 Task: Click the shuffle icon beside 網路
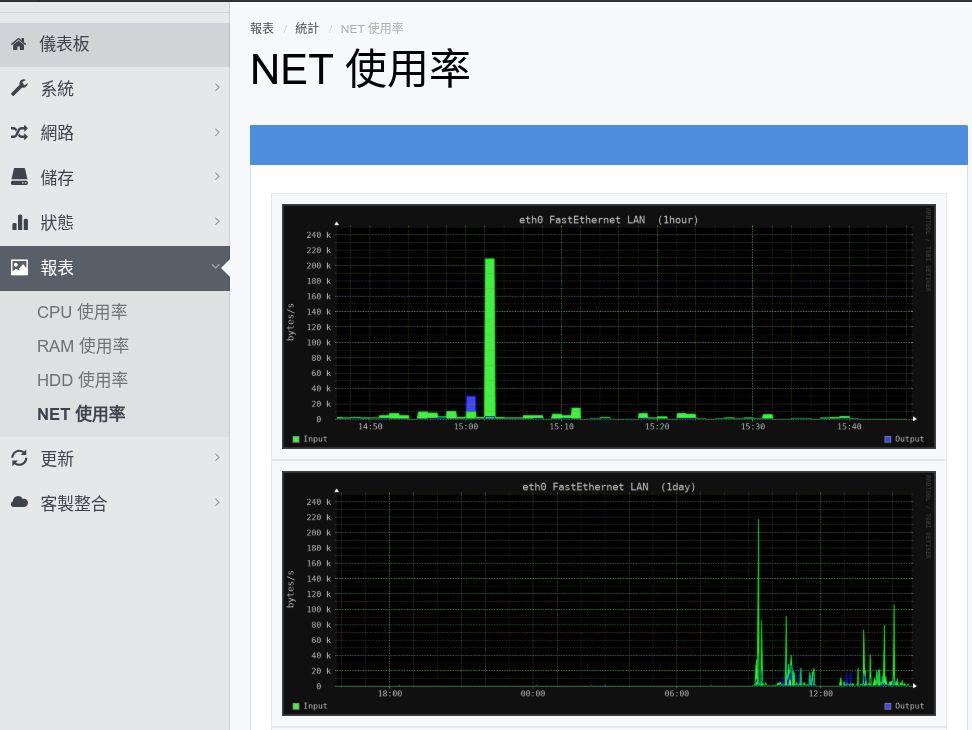click(19, 133)
